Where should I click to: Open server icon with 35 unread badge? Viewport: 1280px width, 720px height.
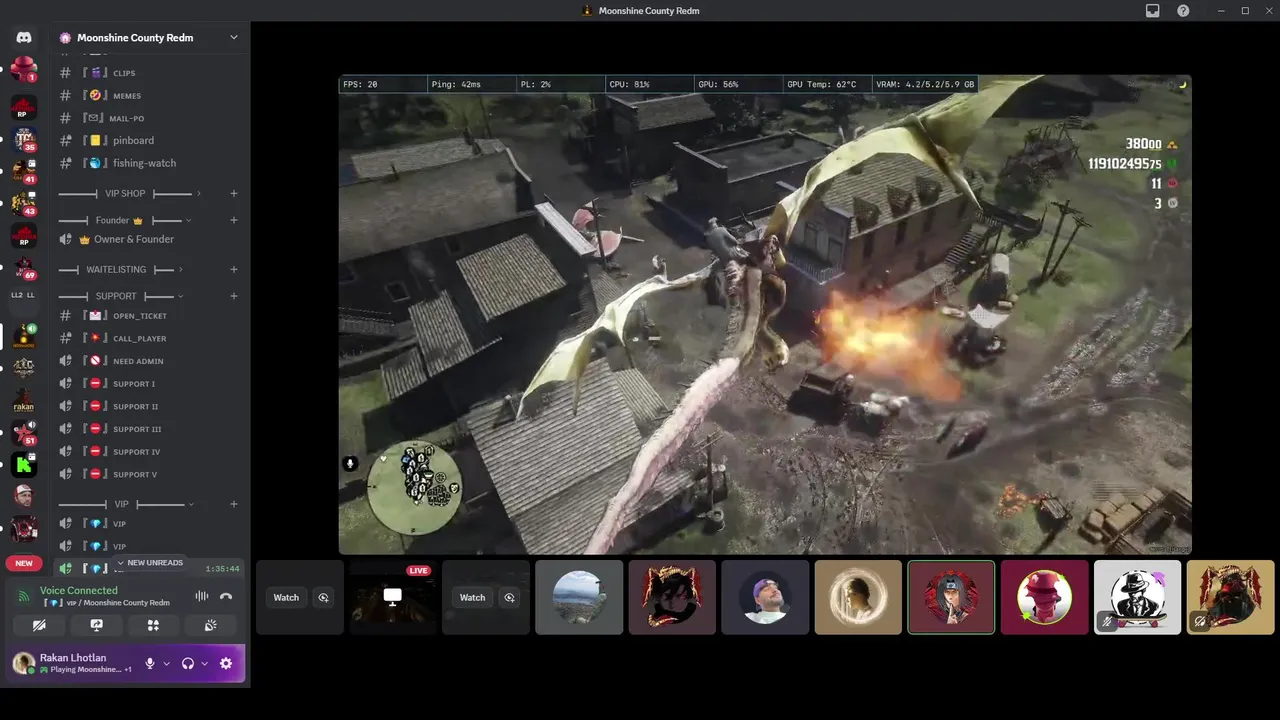tap(24, 140)
